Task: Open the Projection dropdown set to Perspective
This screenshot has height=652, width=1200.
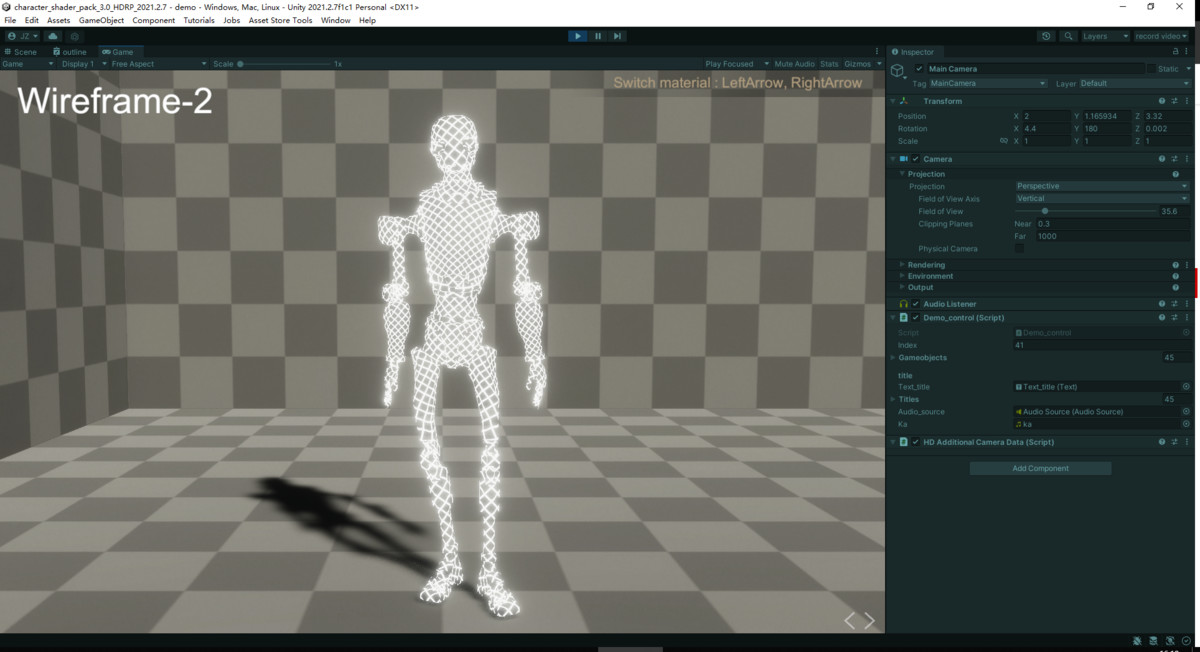Action: pyautogui.click(x=1100, y=185)
